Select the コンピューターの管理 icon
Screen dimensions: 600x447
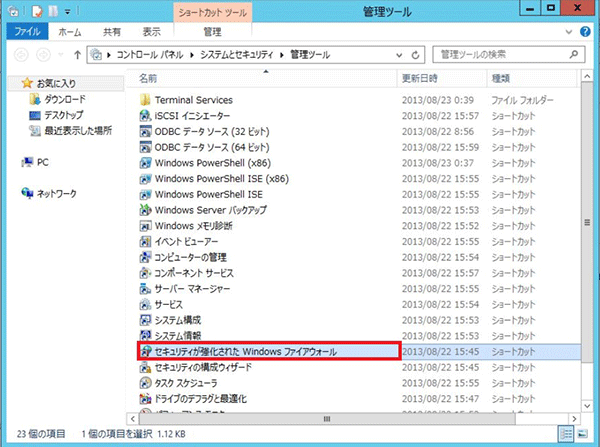point(145,257)
